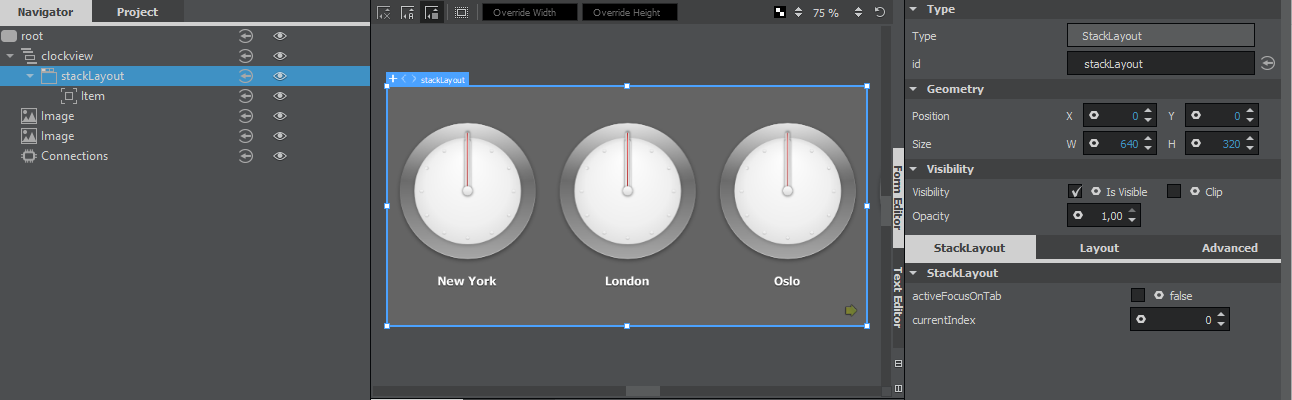Open the Advanced properties tab

pyautogui.click(x=1229, y=248)
